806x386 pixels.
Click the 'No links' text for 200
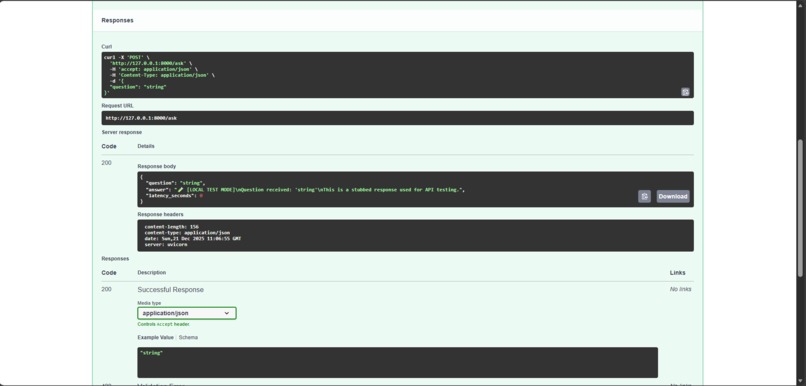(x=681, y=289)
